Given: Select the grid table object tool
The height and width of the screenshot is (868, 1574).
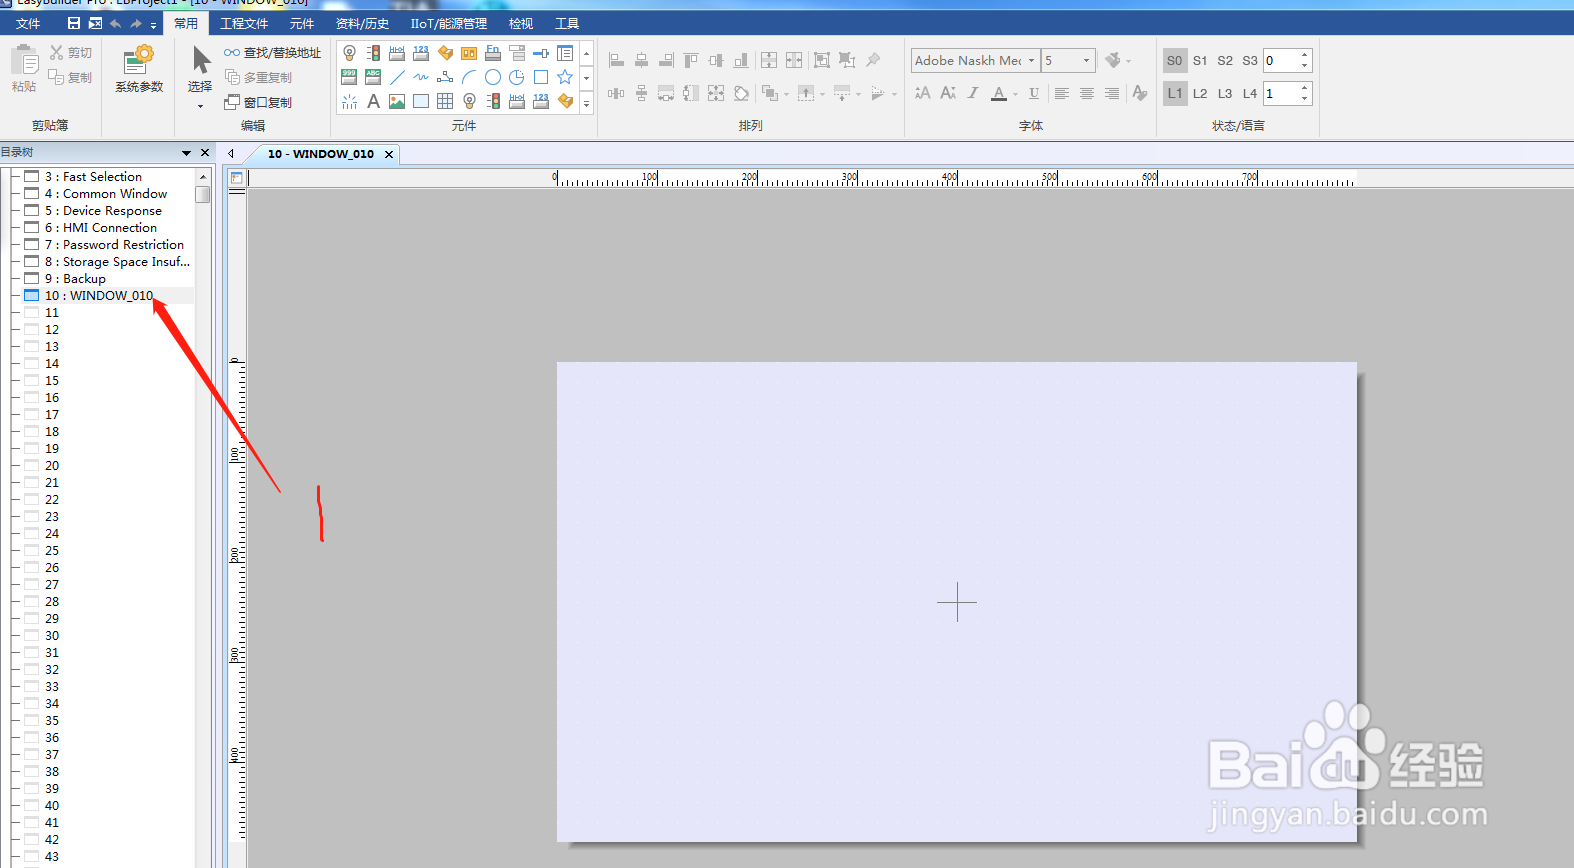Looking at the screenshot, I should (x=445, y=101).
